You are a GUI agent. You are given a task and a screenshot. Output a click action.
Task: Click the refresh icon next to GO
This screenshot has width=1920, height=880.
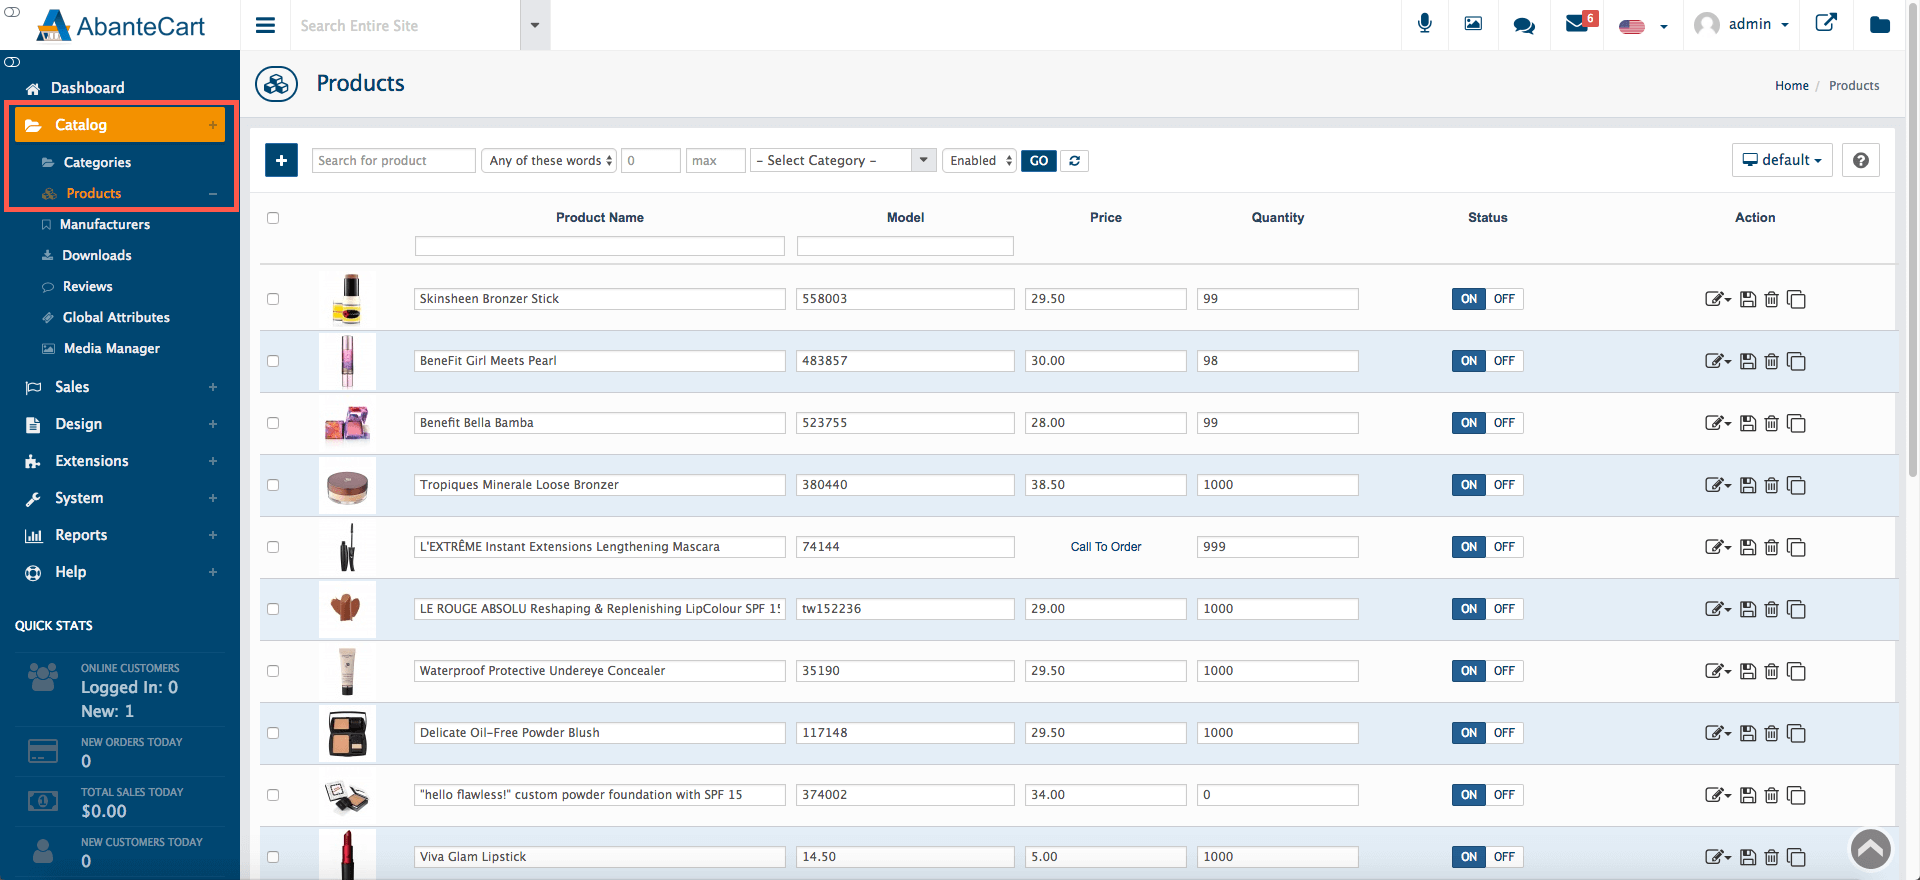[x=1075, y=161]
